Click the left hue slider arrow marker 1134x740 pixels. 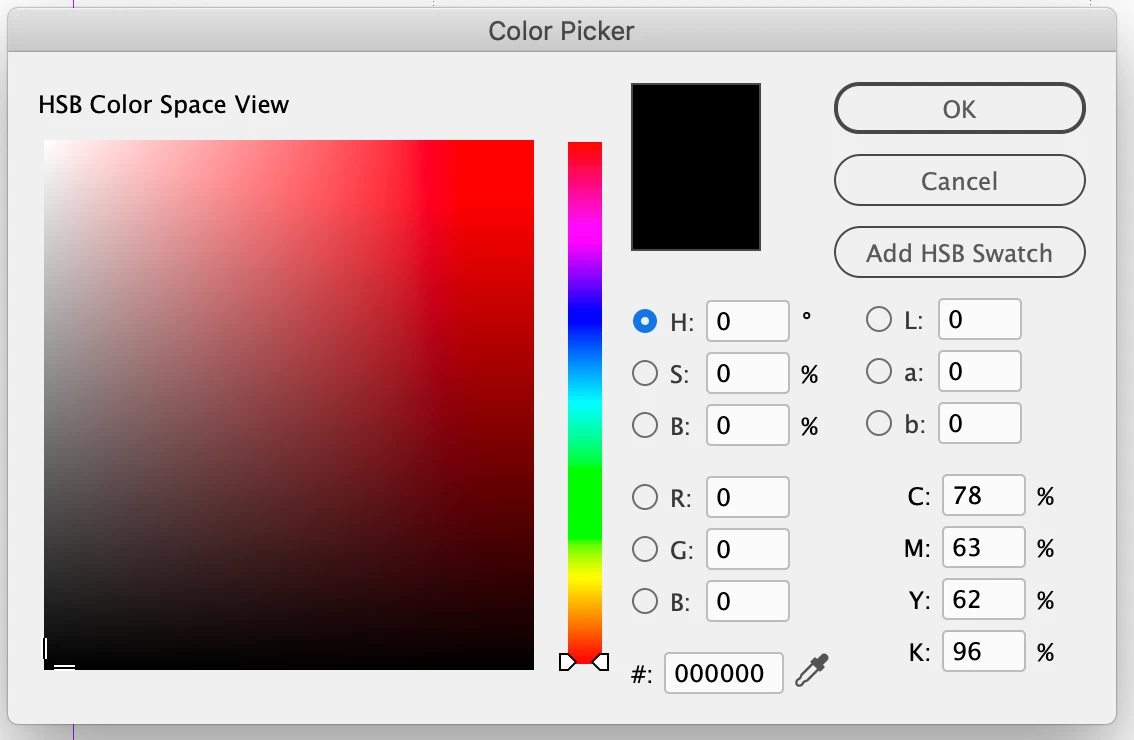pos(567,662)
